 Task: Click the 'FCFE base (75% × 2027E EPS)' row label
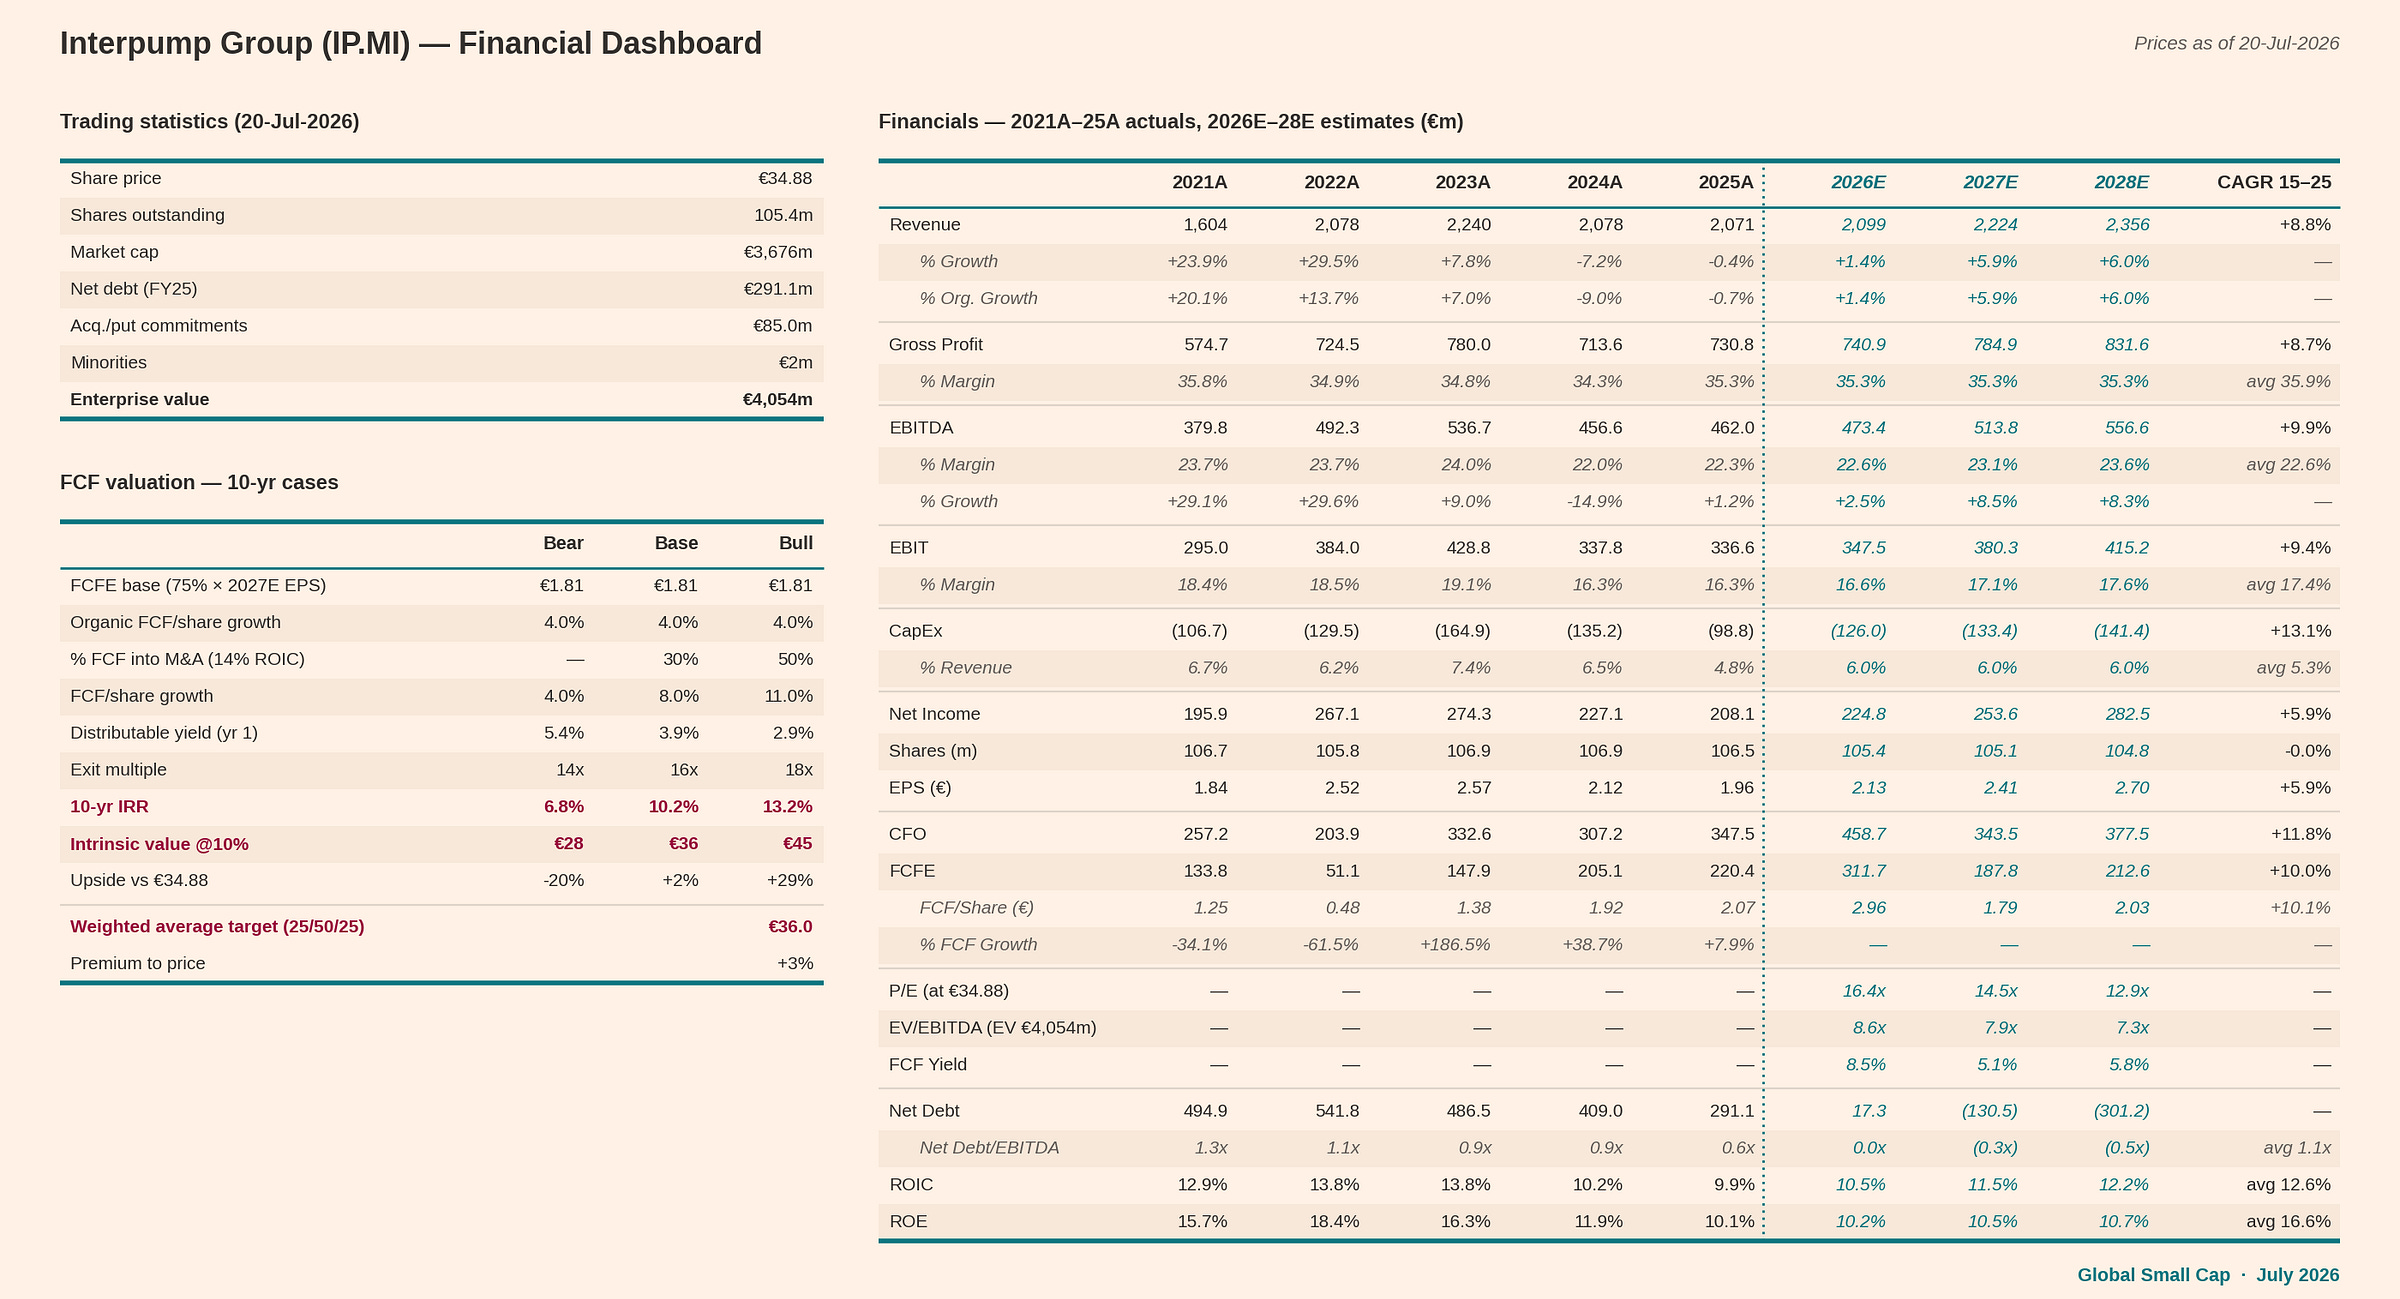click(198, 586)
